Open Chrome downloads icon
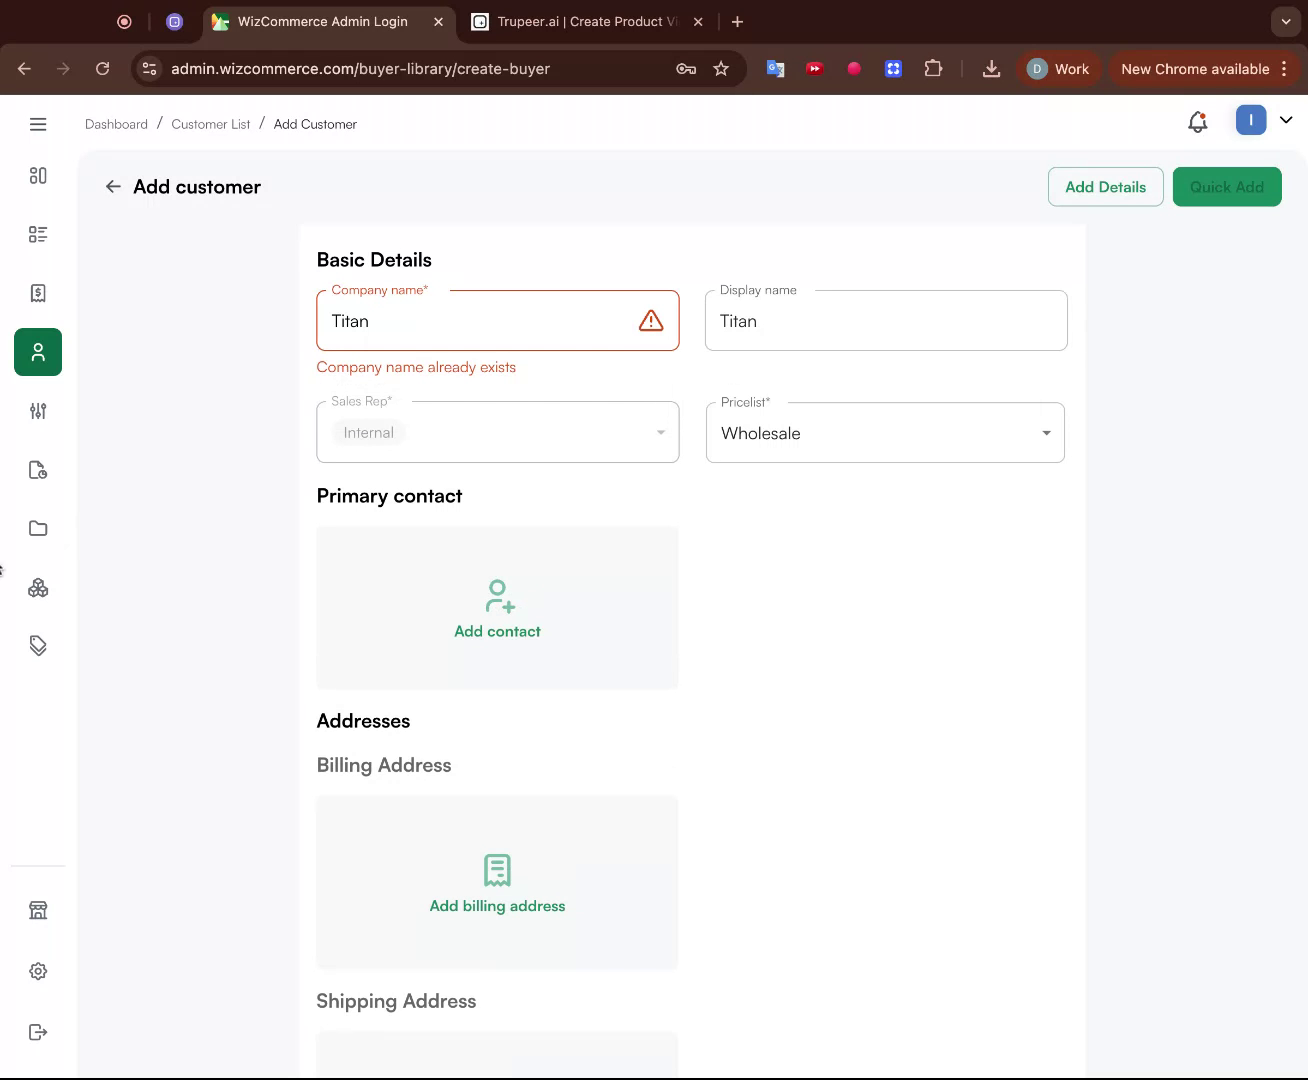The image size is (1308, 1080). pos(991,69)
